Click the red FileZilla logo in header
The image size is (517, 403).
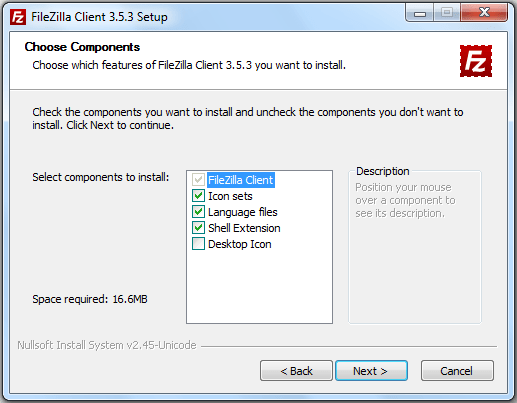[476, 61]
